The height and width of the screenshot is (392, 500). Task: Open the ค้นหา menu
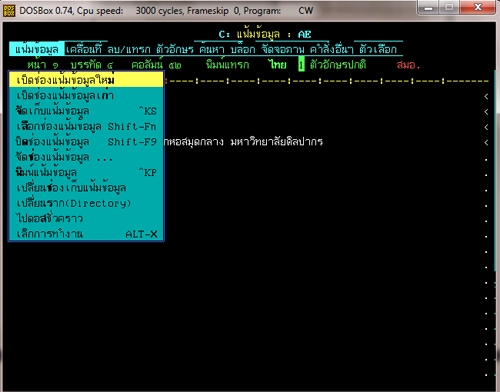pyautogui.click(x=212, y=49)
